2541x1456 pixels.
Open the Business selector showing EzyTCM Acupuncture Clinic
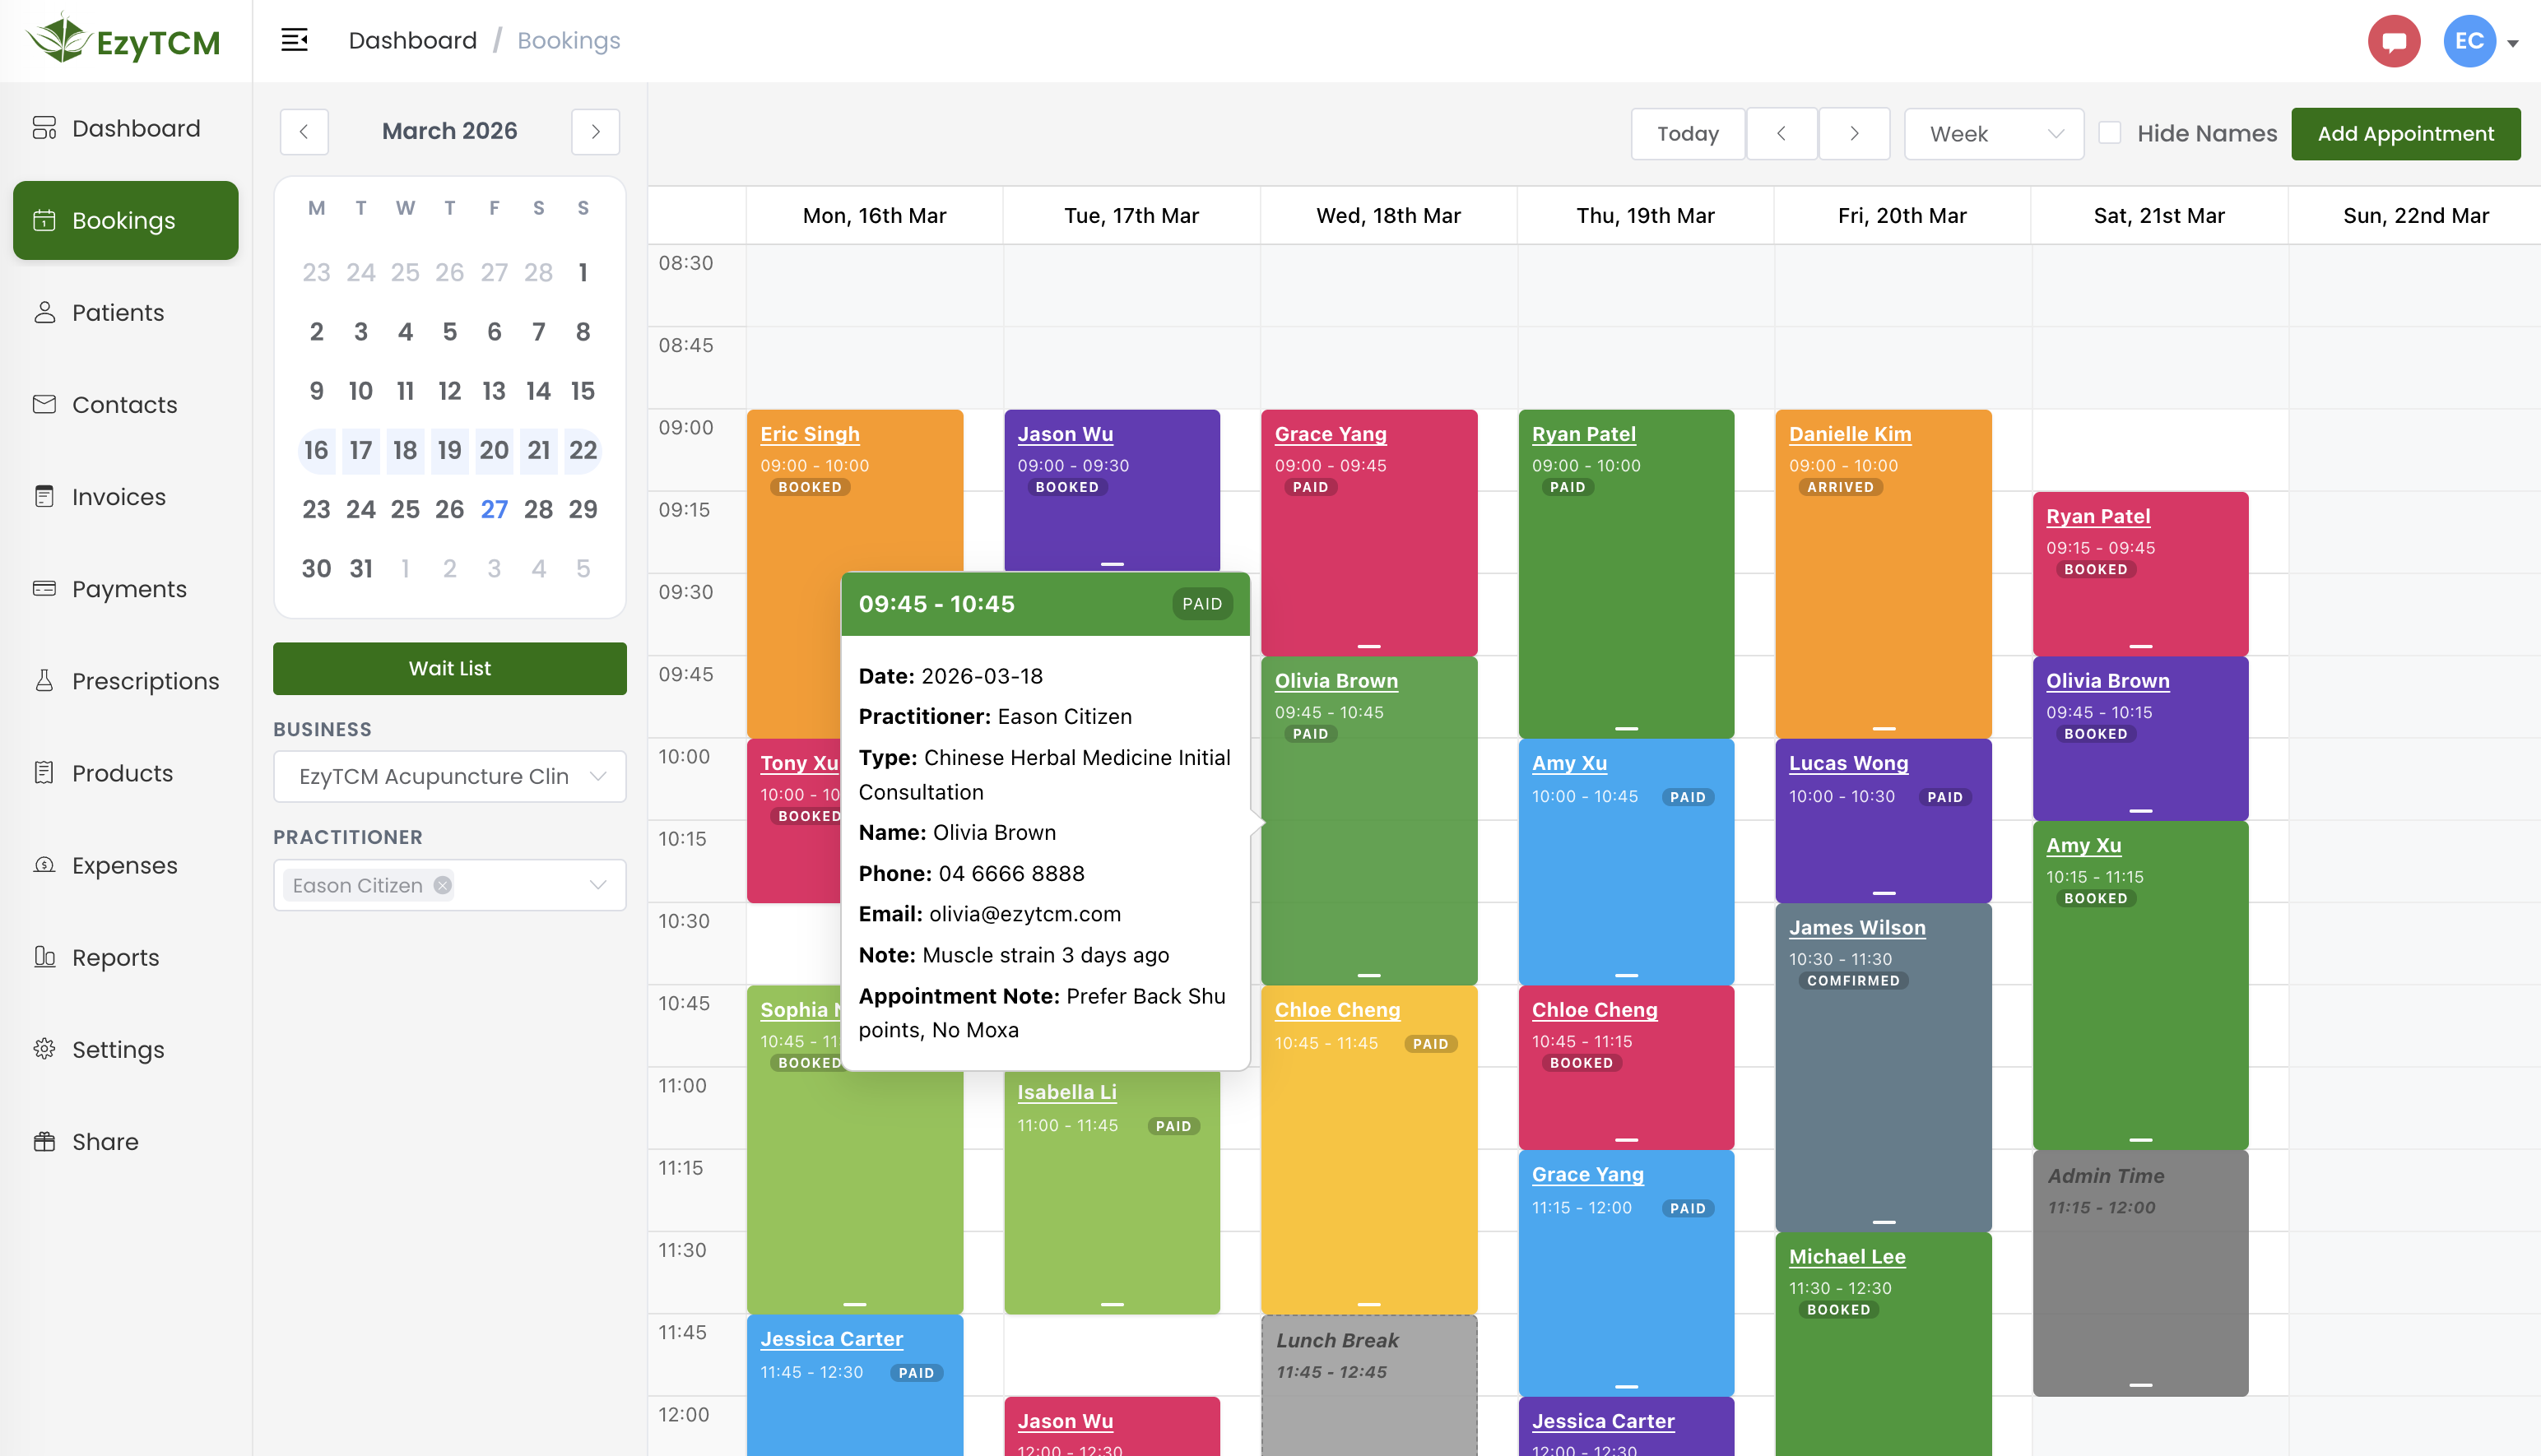[449, 776]
